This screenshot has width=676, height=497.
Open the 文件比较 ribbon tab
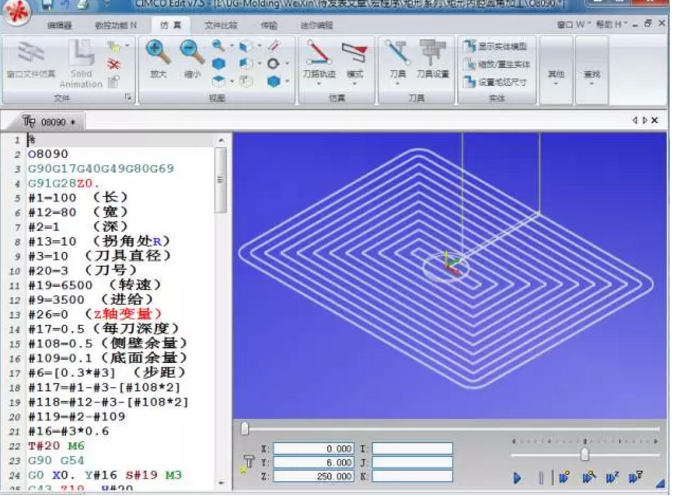pos(221,25)
